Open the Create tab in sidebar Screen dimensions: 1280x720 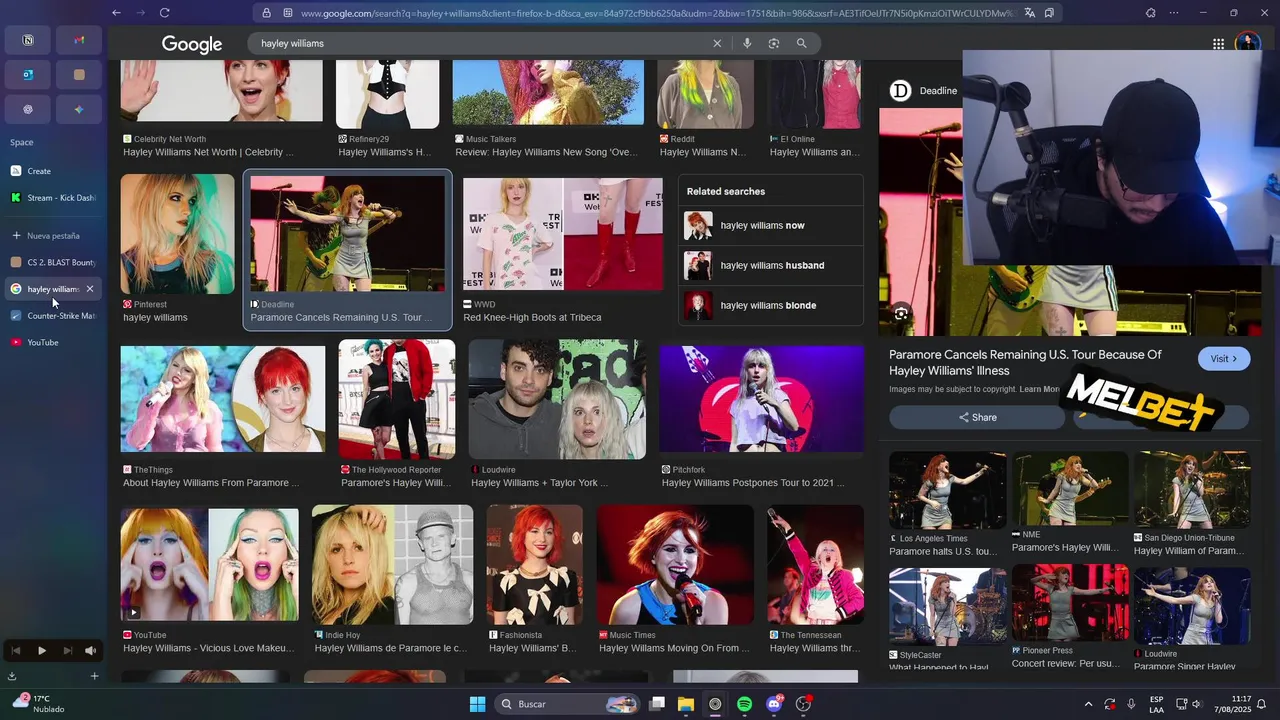(52, 171)
